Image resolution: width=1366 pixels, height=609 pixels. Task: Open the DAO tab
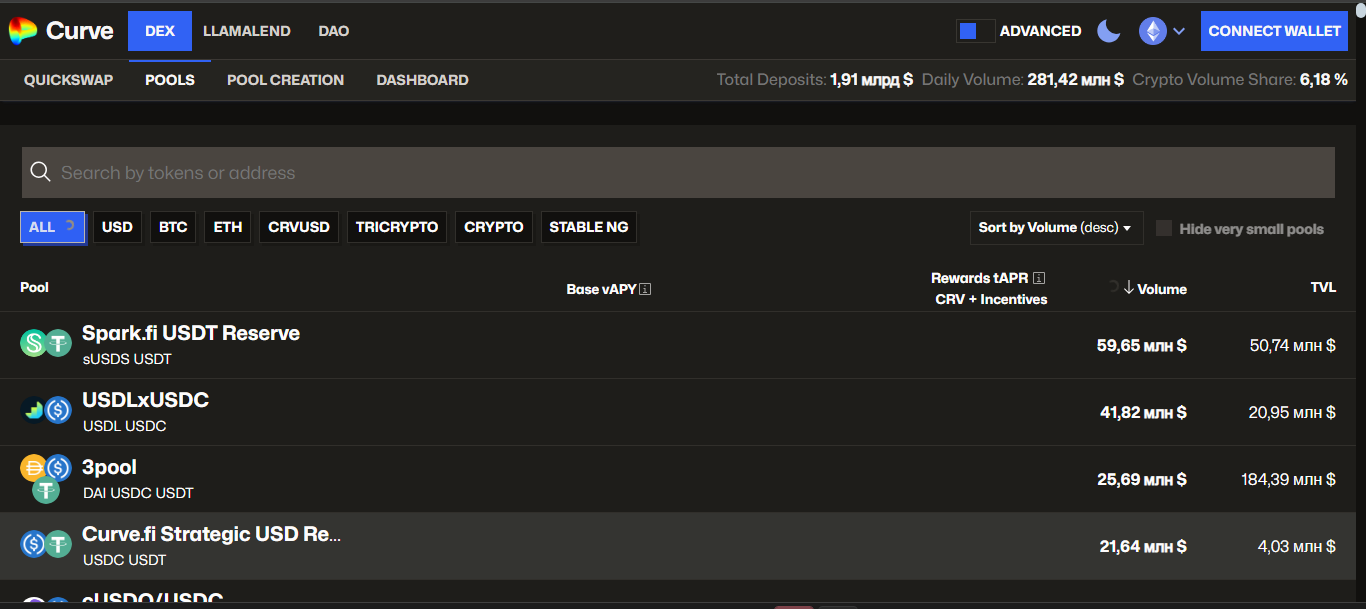pos(334,31)
